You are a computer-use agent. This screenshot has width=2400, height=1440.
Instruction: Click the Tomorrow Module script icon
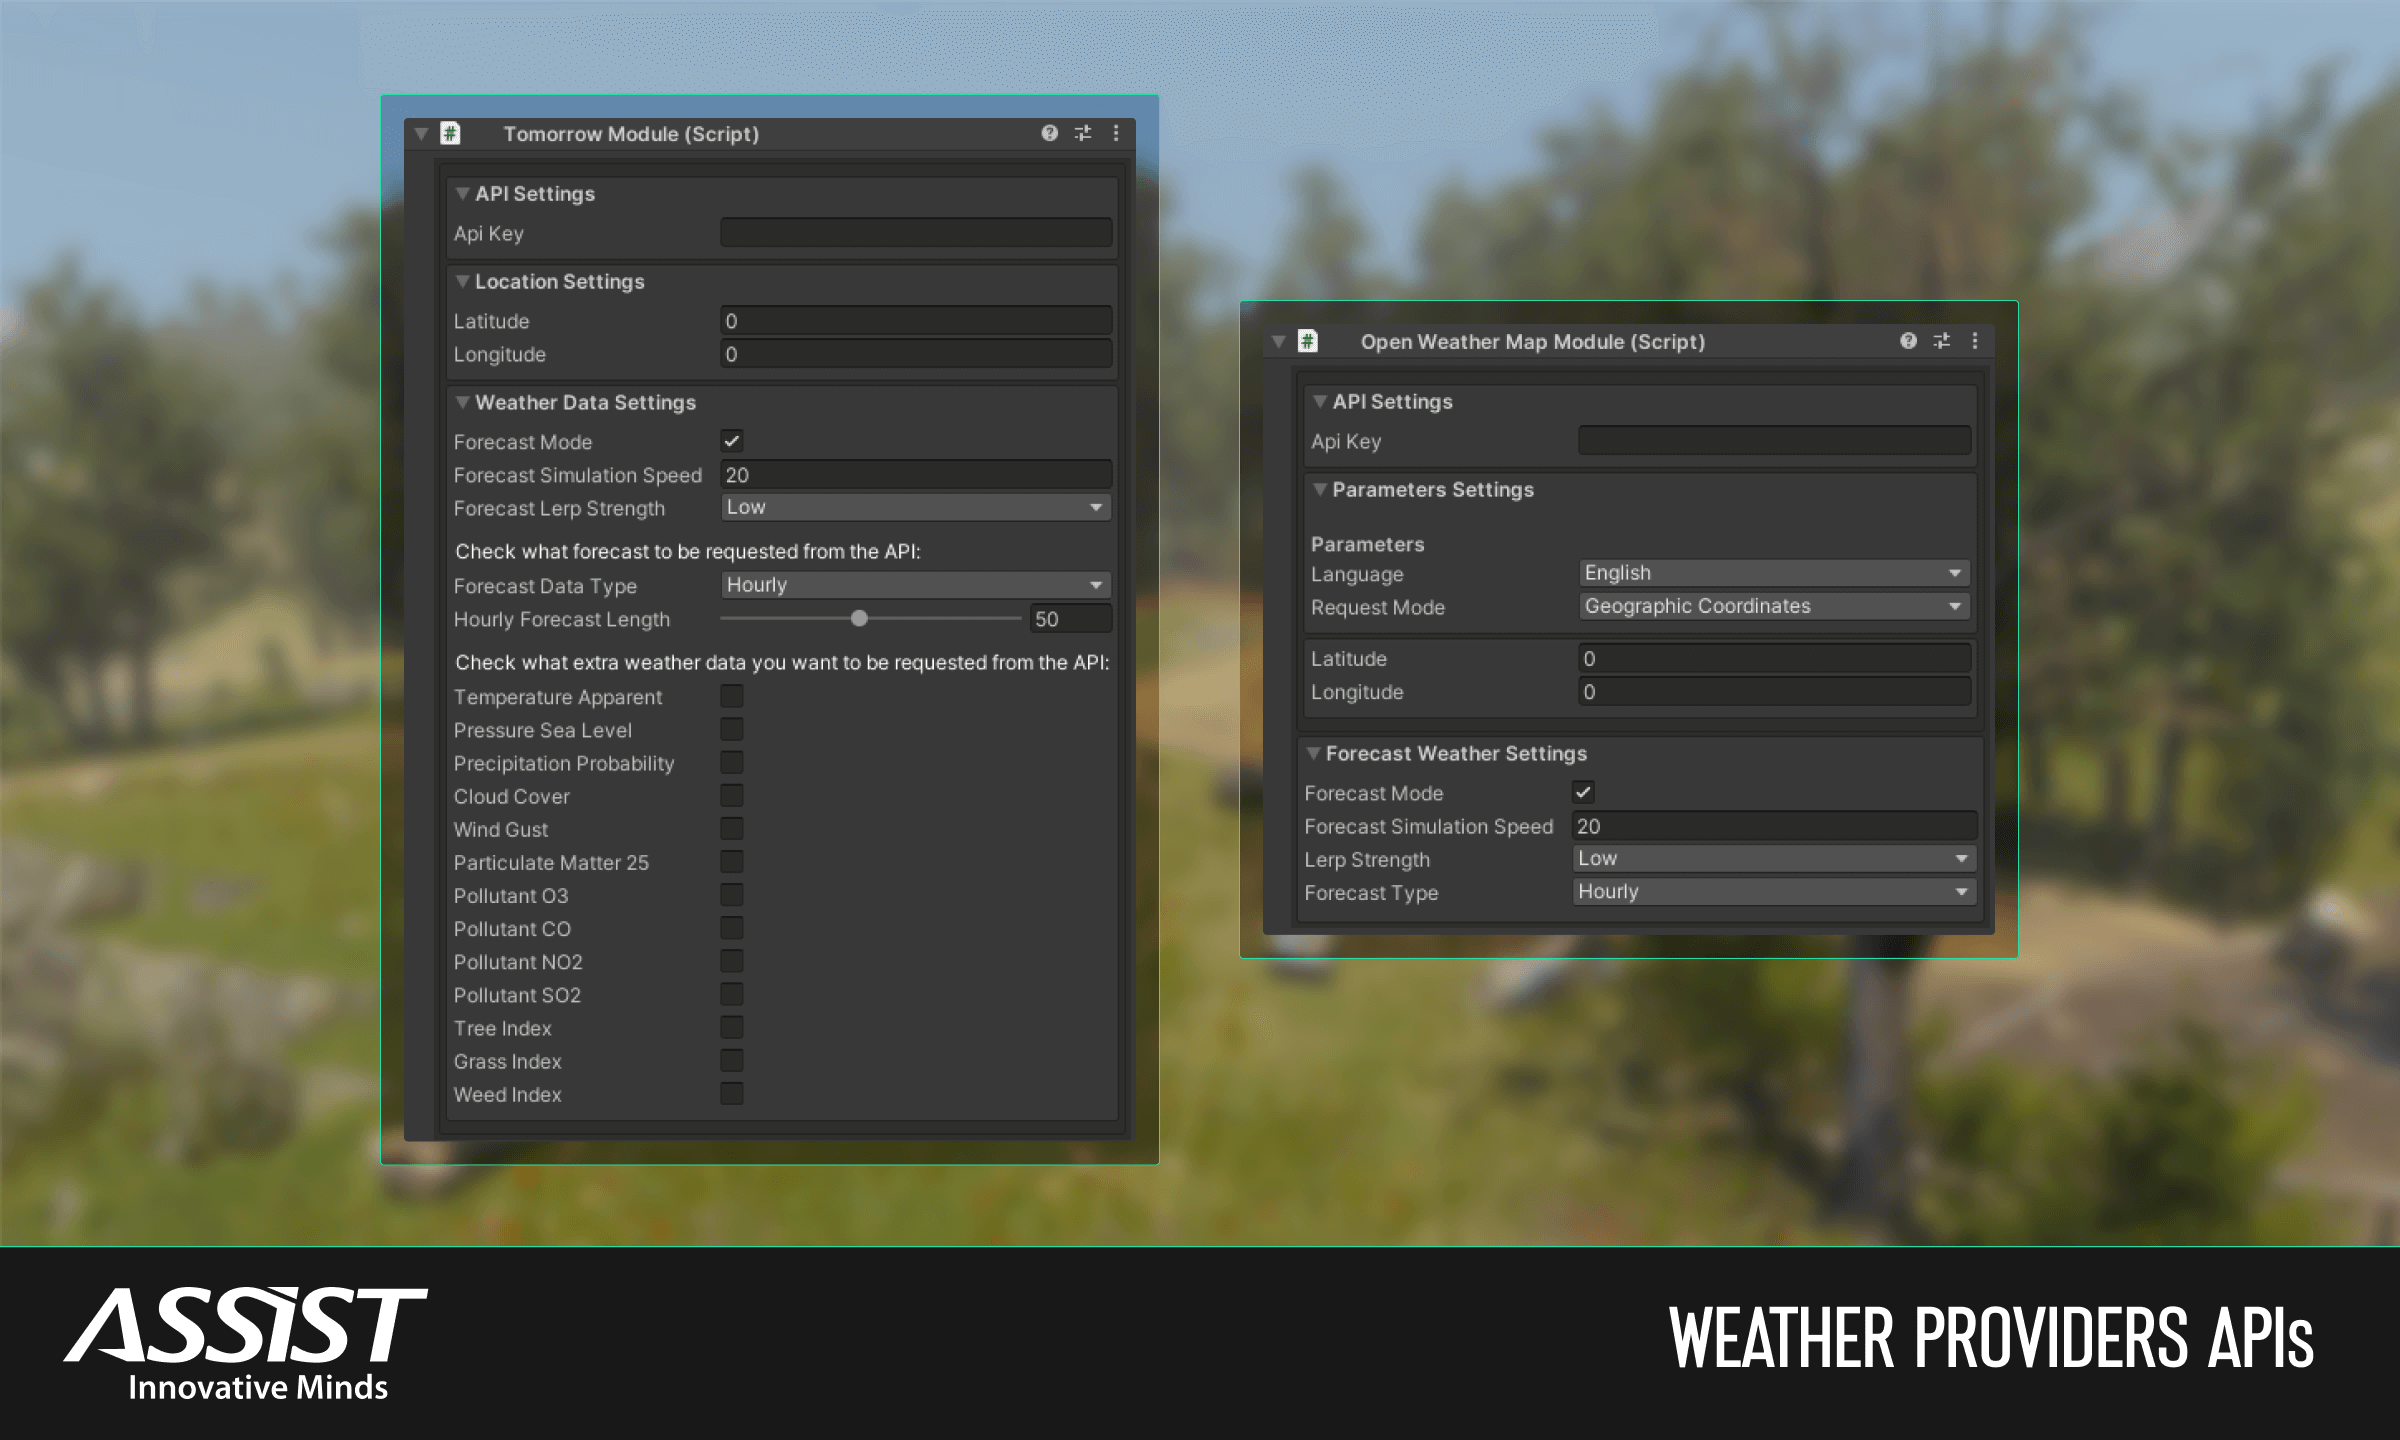click(x=450, y=133)
